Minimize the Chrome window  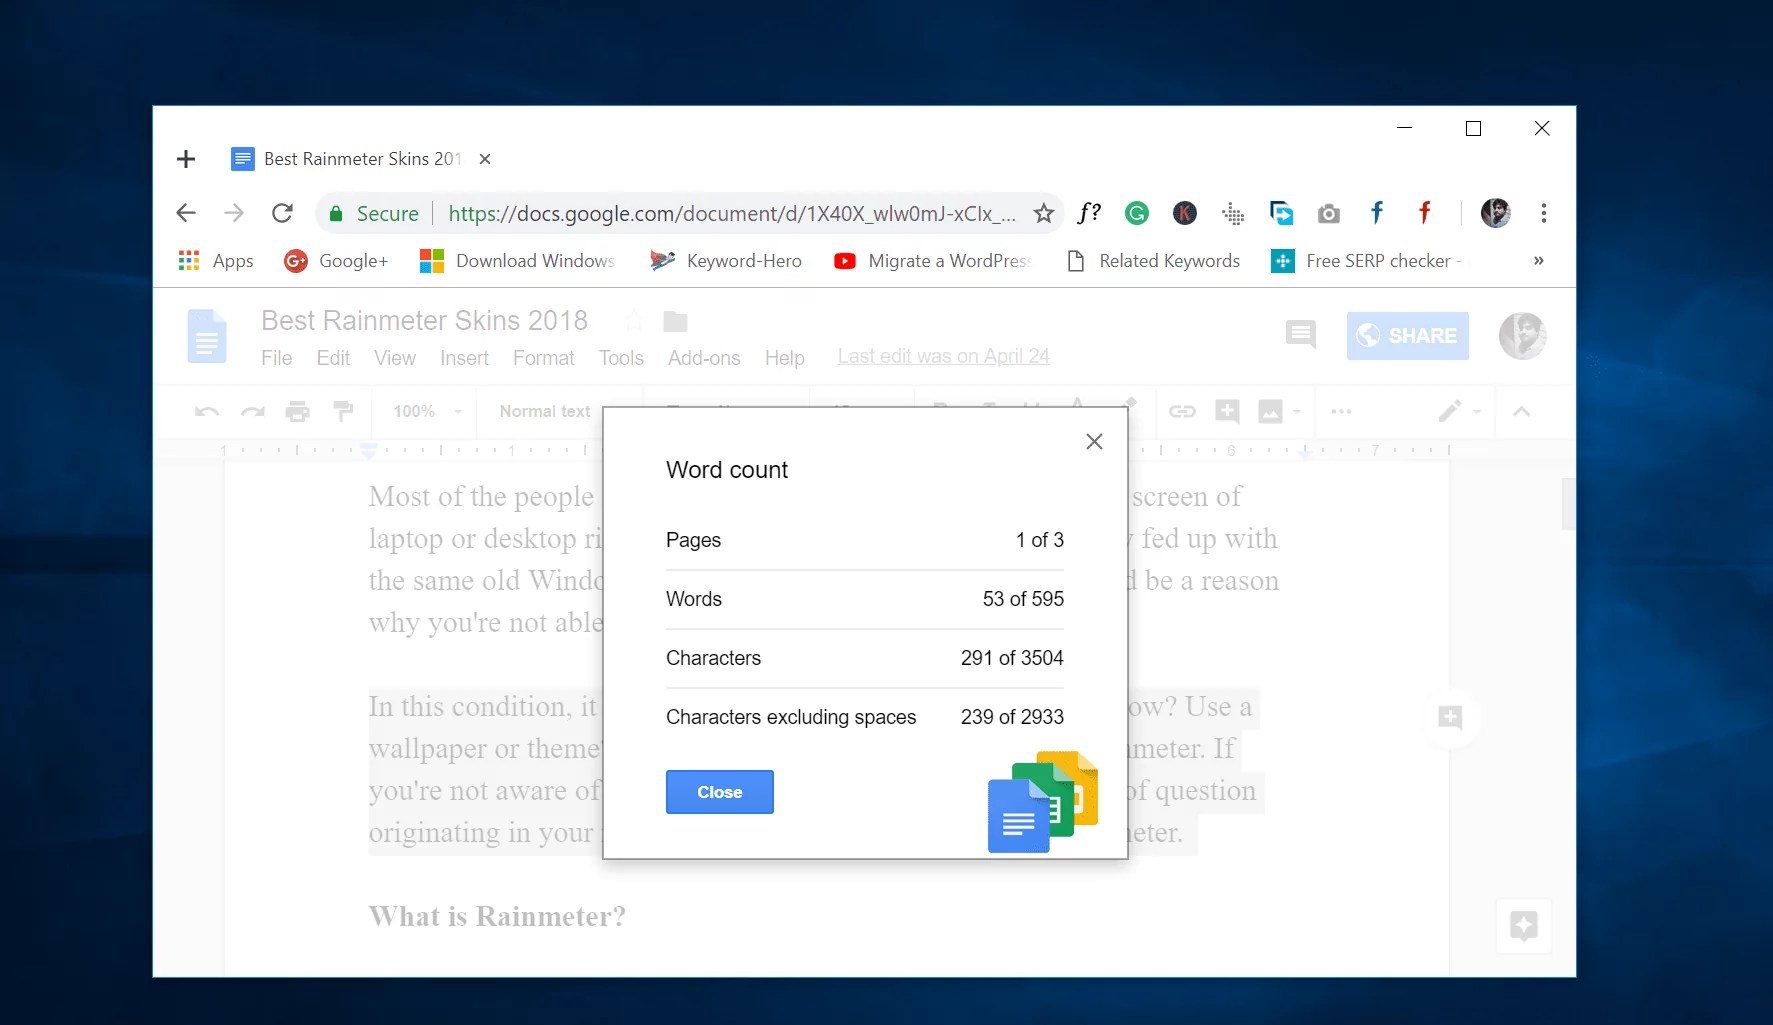[x=1405, y=128]
